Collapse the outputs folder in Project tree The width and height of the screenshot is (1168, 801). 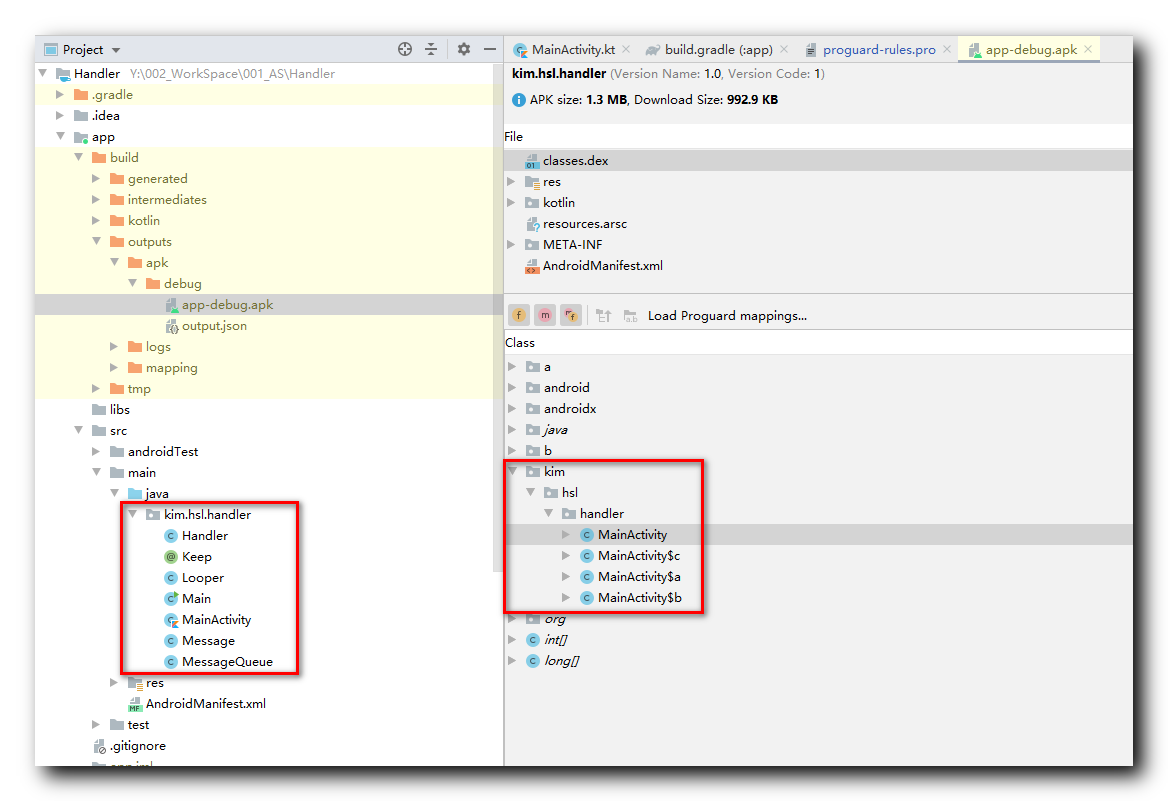(95, 241)
